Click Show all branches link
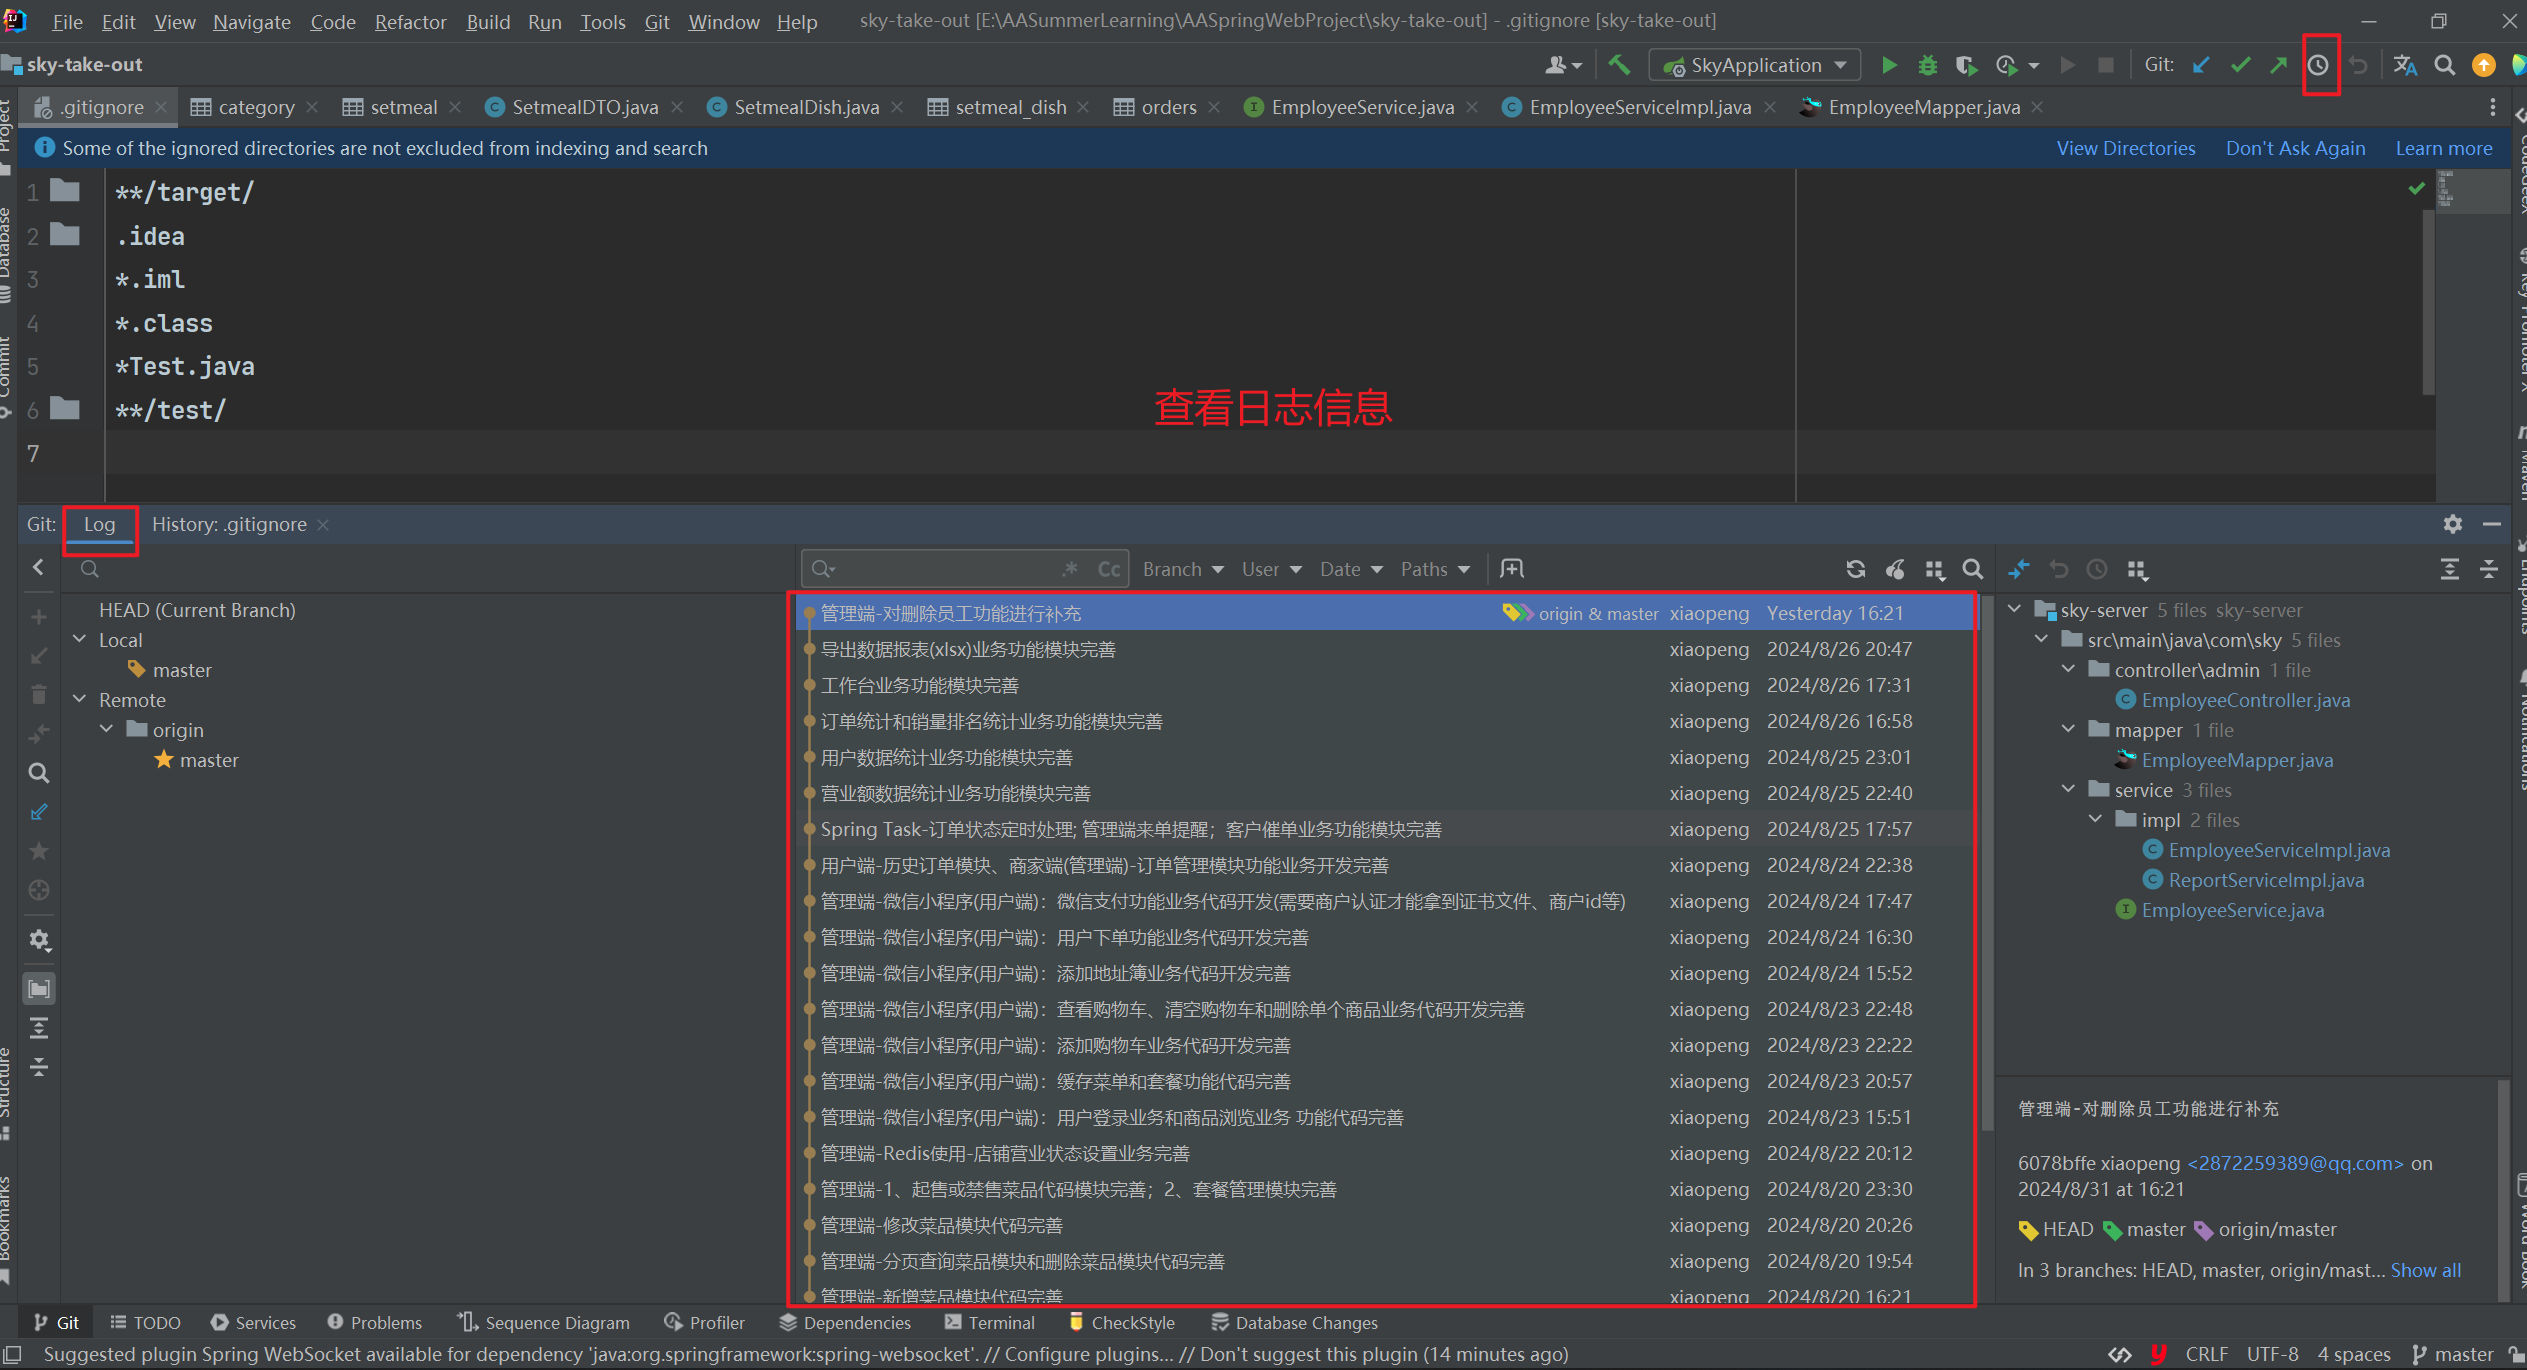 [2425, 1270]
